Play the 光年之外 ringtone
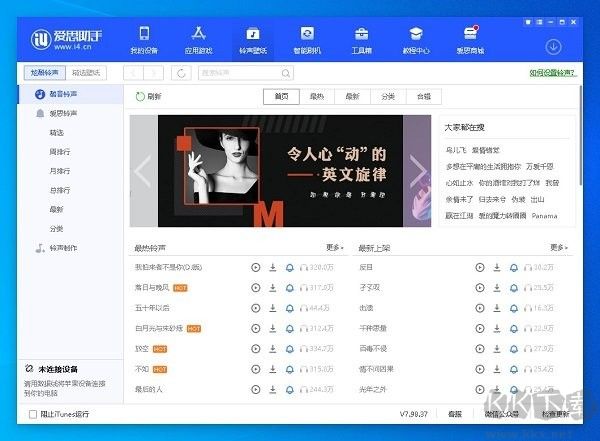The height and width of the screenshot is (441, 600). 480,389
